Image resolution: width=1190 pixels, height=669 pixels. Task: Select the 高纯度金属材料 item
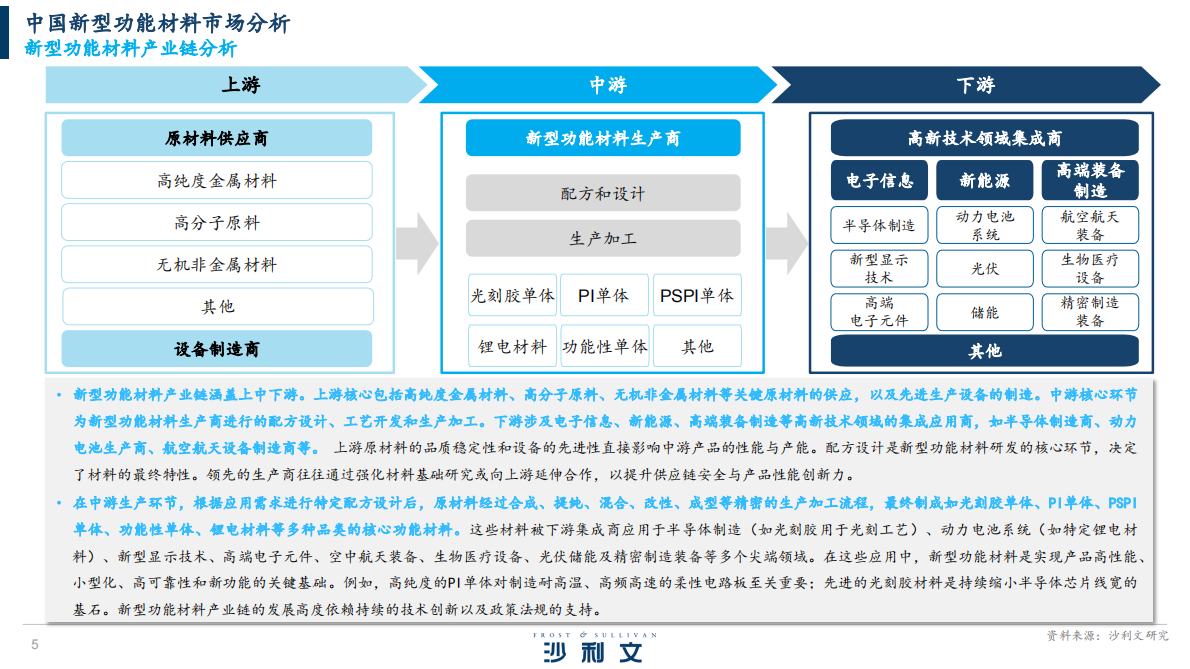click(x=217, y=179)
